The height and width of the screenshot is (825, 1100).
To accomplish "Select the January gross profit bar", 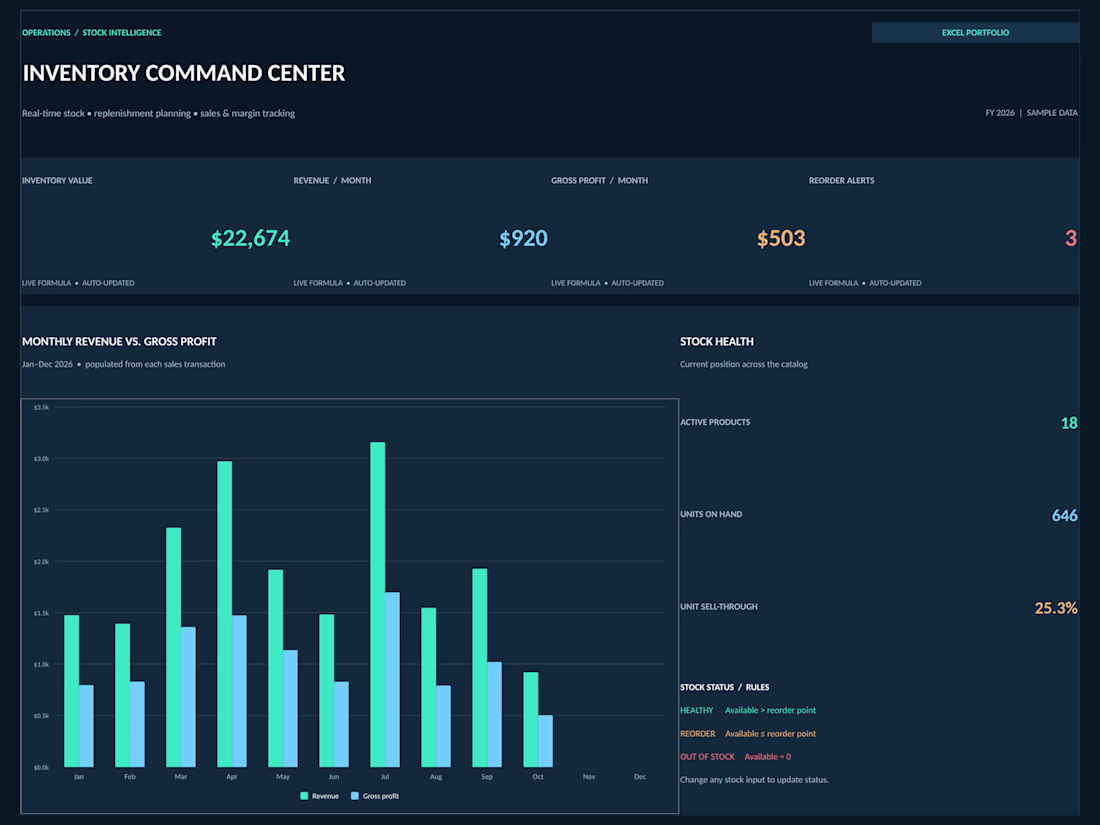I will (x=86, y=726).
